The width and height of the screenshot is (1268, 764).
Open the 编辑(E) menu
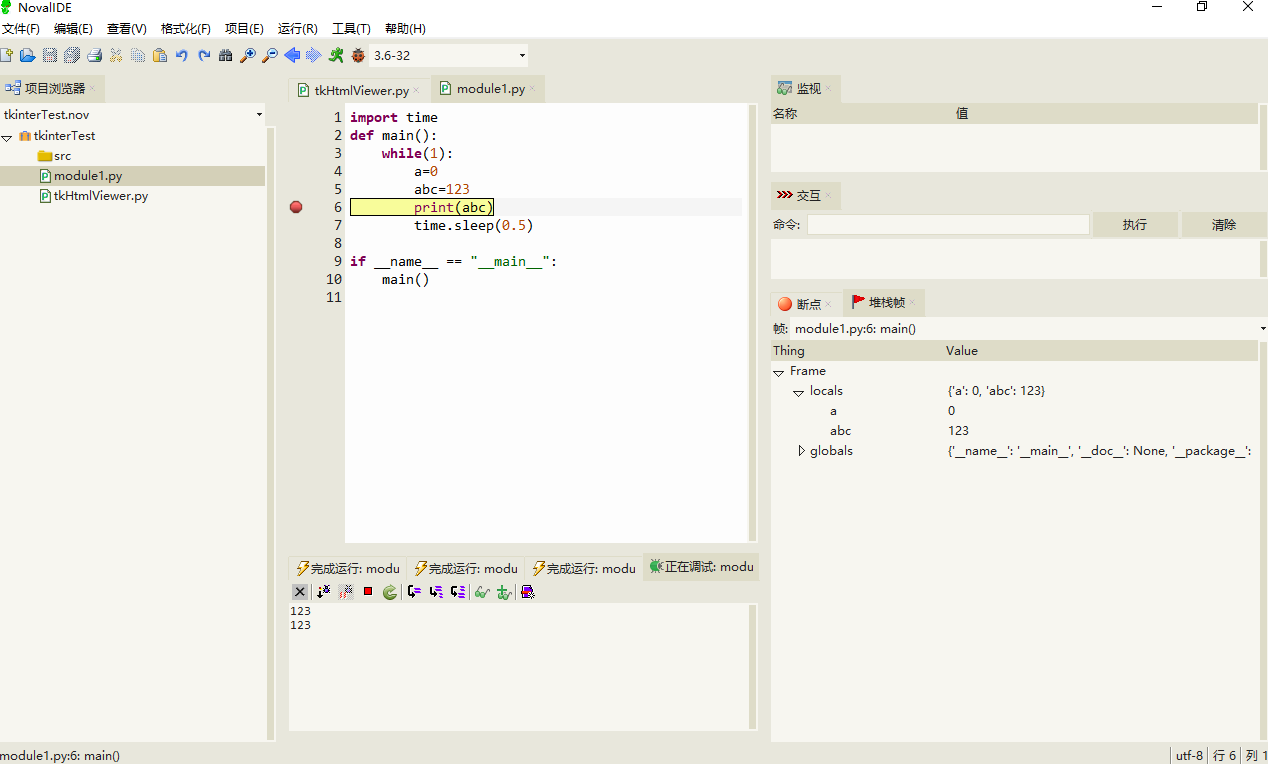73,29
